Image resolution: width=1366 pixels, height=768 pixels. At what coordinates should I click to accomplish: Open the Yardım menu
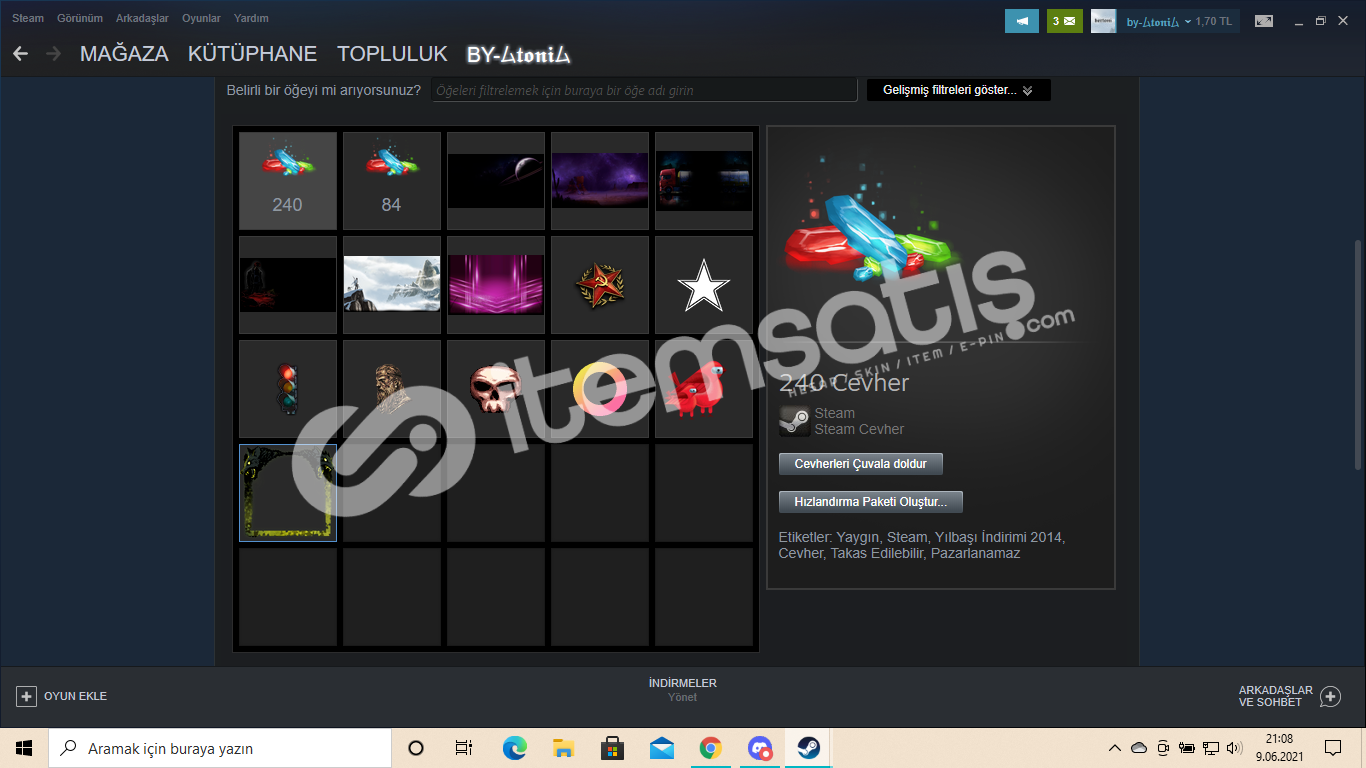(x=250, y=18)
